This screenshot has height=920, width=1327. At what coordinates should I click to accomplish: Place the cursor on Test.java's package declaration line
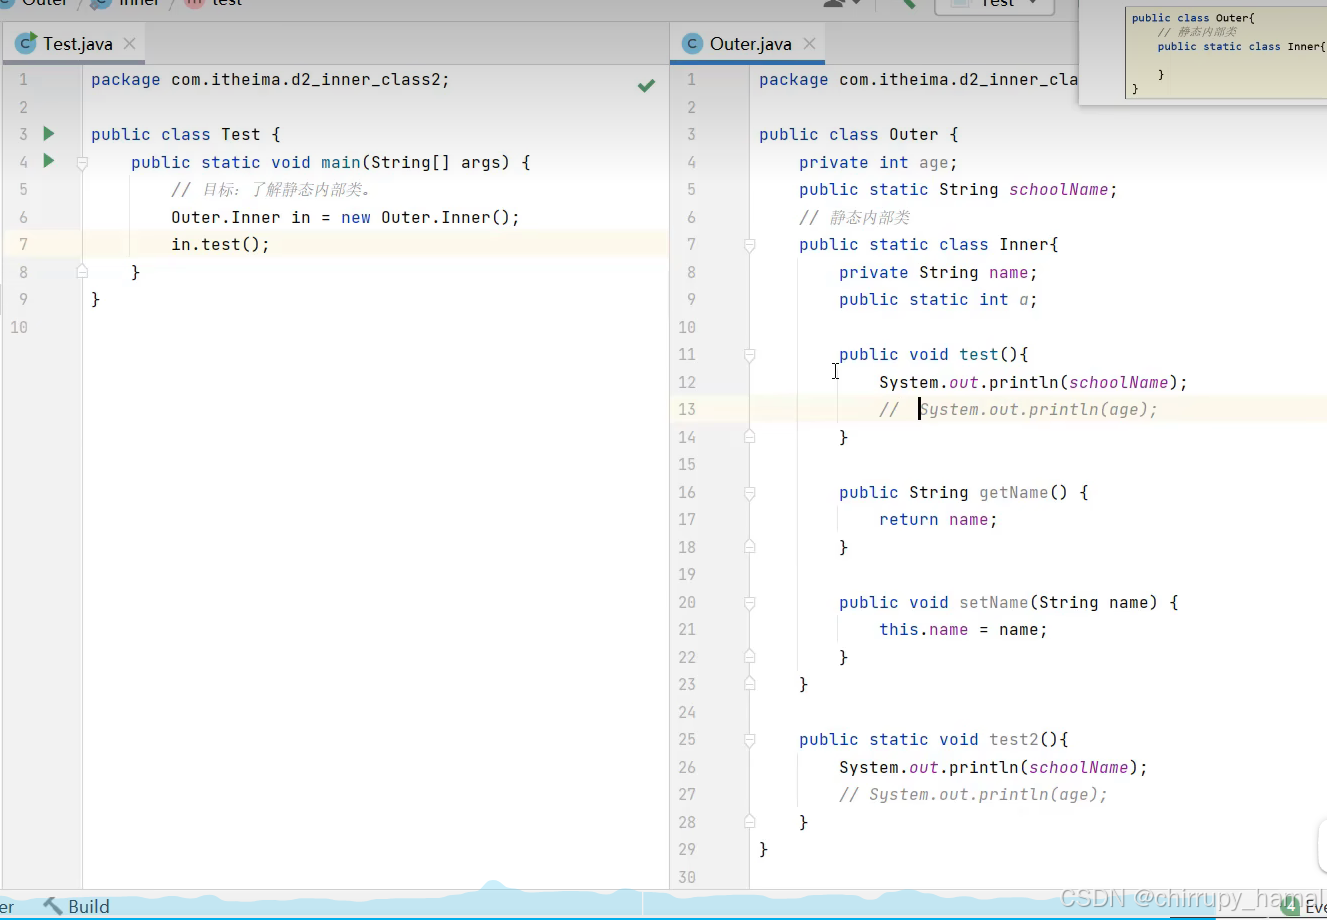pos(270,80)
